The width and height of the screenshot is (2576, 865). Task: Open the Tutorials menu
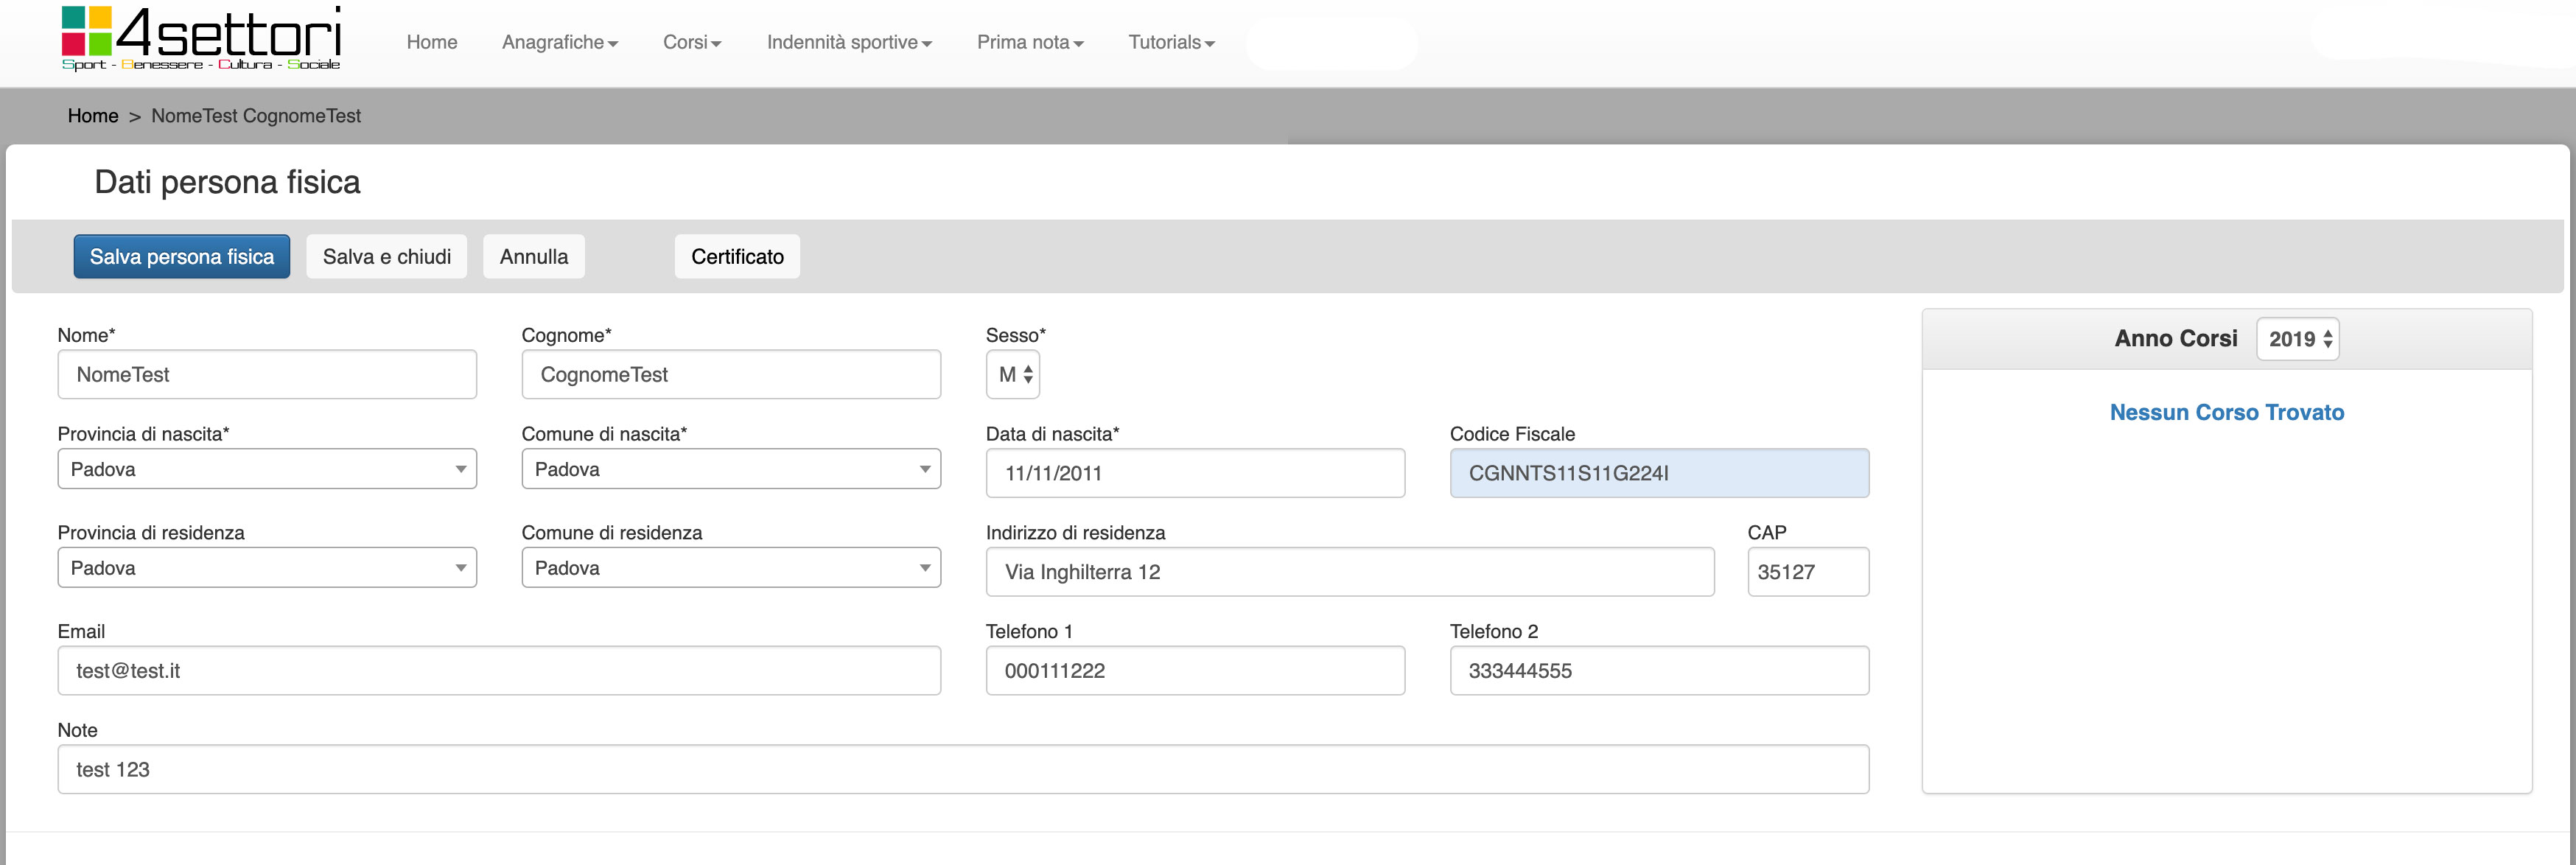tap(1170, 42)
